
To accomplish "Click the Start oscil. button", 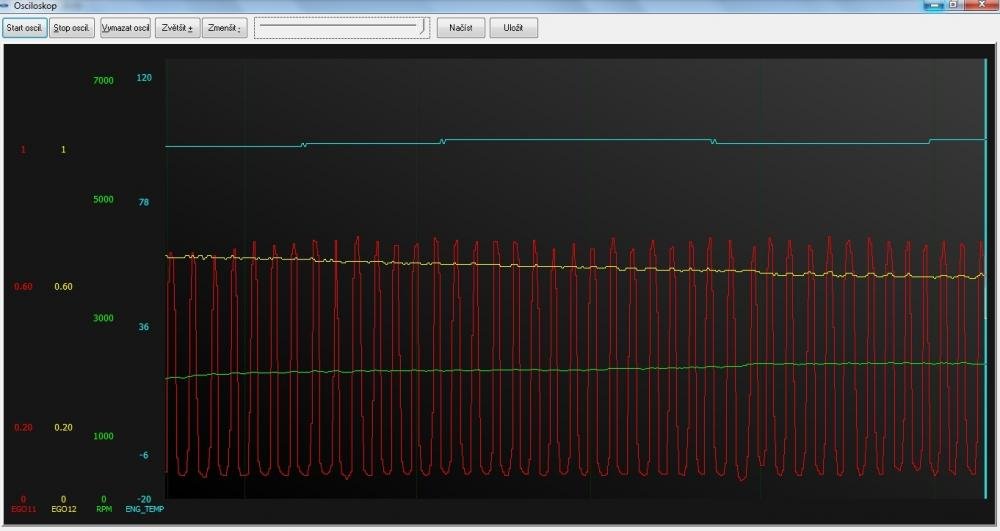I will [24, 28].
